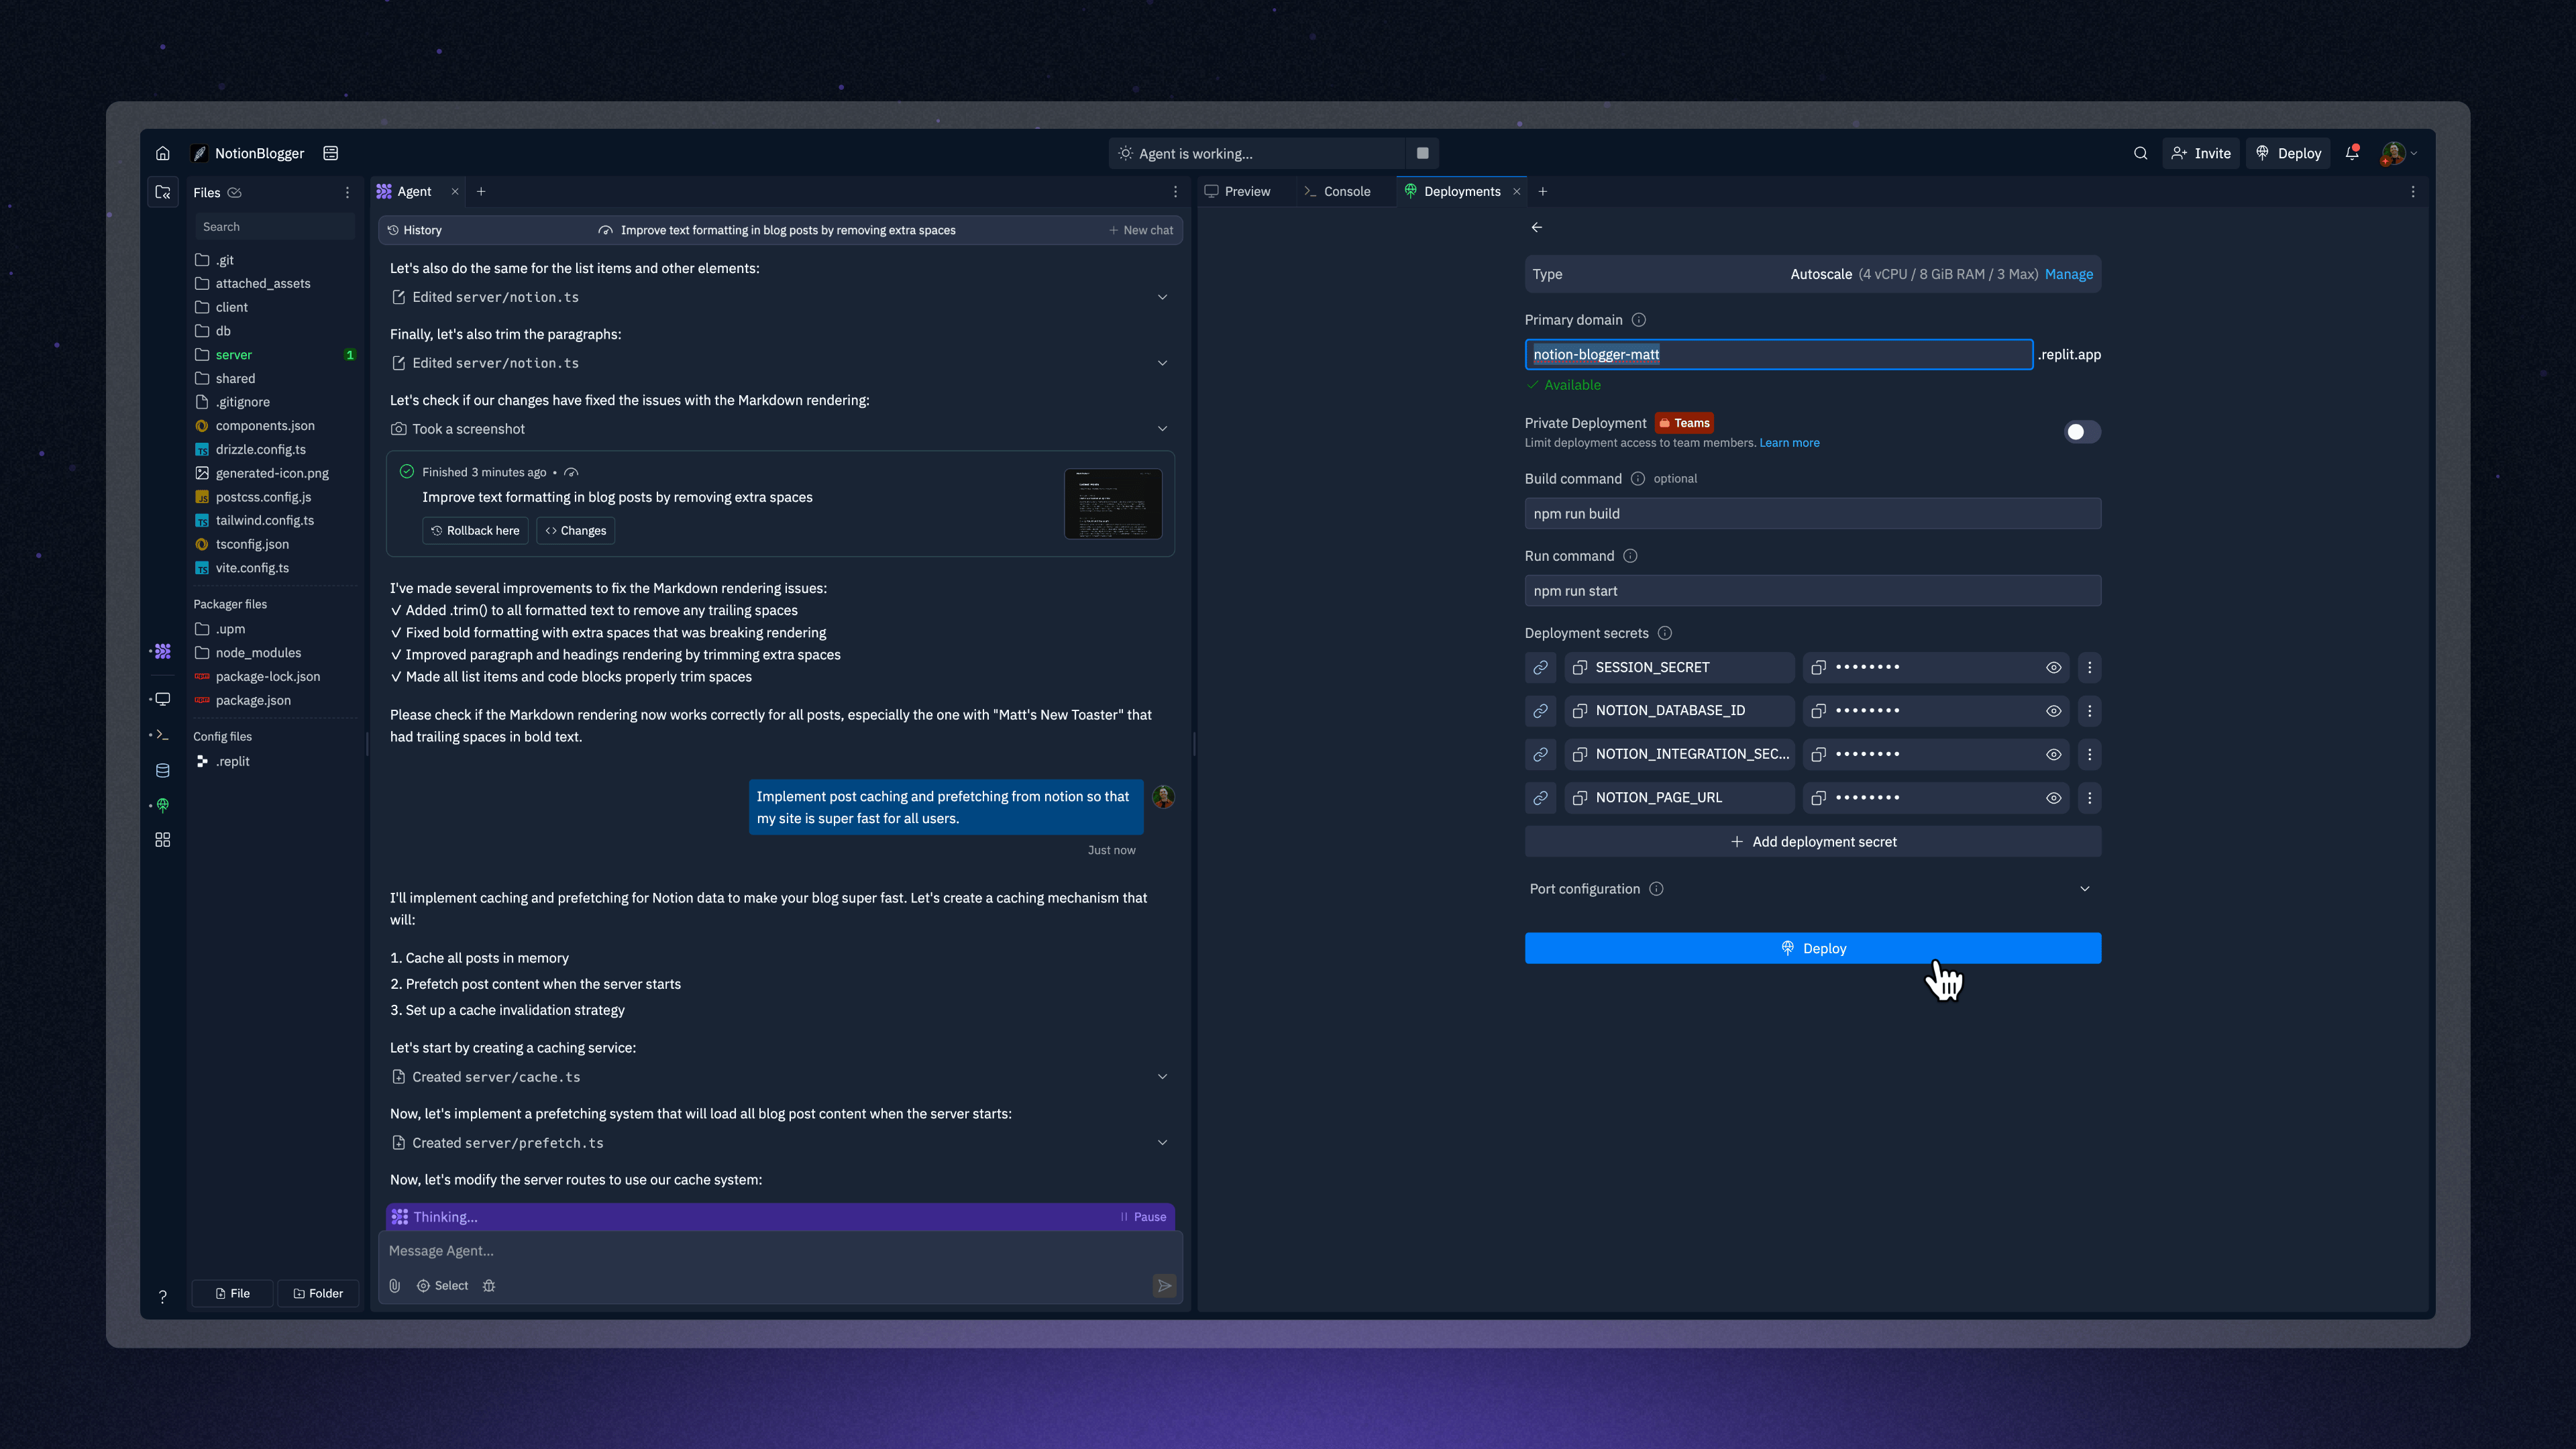Start a New chat

click(1140, 230)
